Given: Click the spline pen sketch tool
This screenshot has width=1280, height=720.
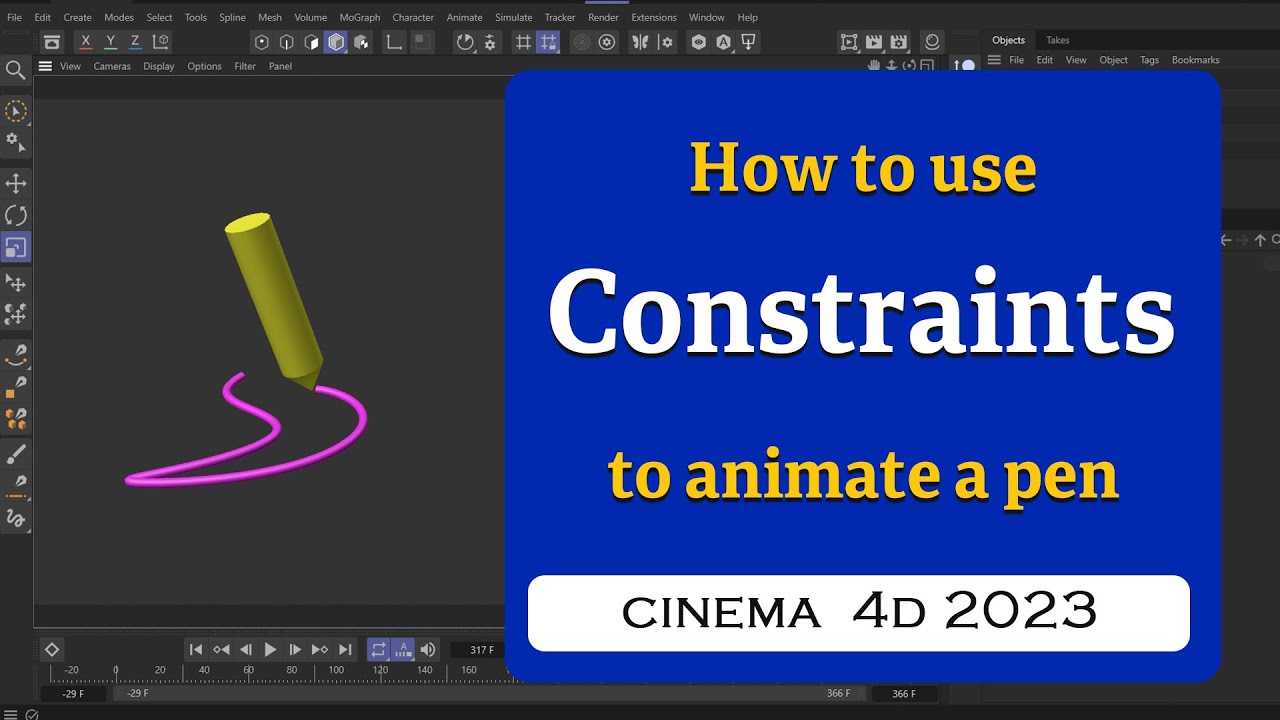Looking at the screenshot, I should 15,354.
